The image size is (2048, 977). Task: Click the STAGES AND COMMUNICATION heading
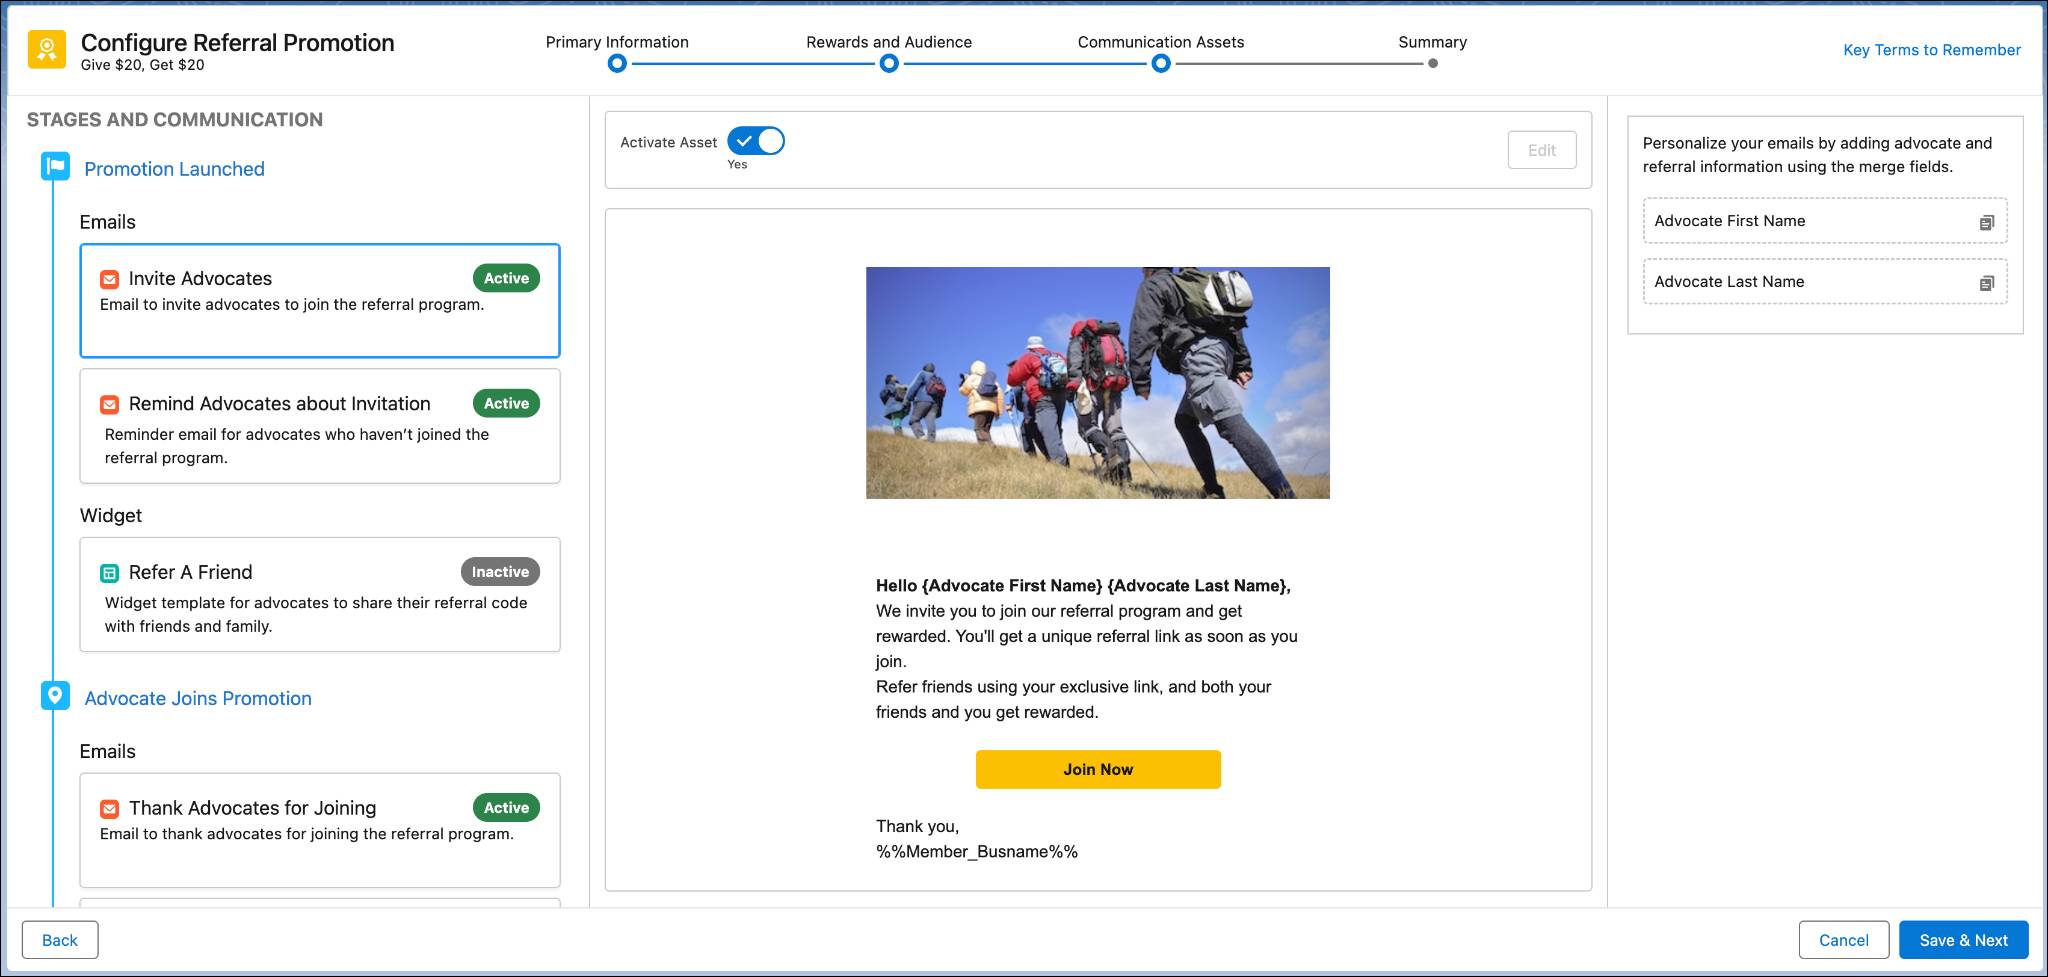175,119
